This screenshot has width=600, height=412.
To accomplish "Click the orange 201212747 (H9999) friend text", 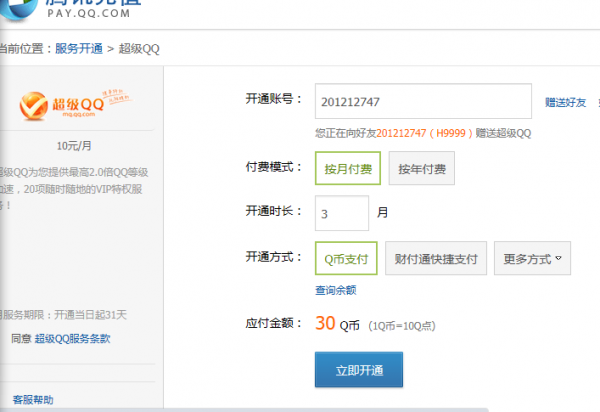I will [x=426, y=133].
